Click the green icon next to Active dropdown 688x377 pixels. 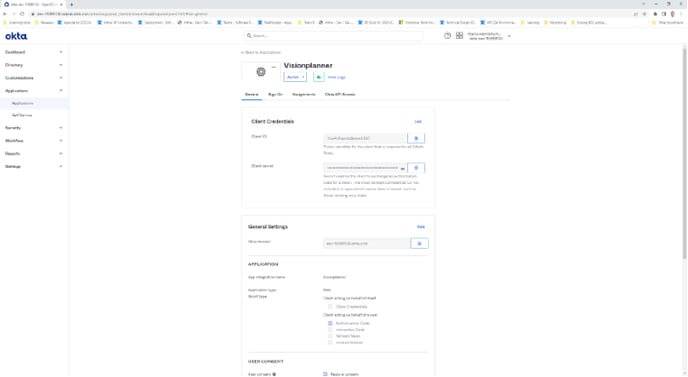pyautogui.click(x=319, y=77)
